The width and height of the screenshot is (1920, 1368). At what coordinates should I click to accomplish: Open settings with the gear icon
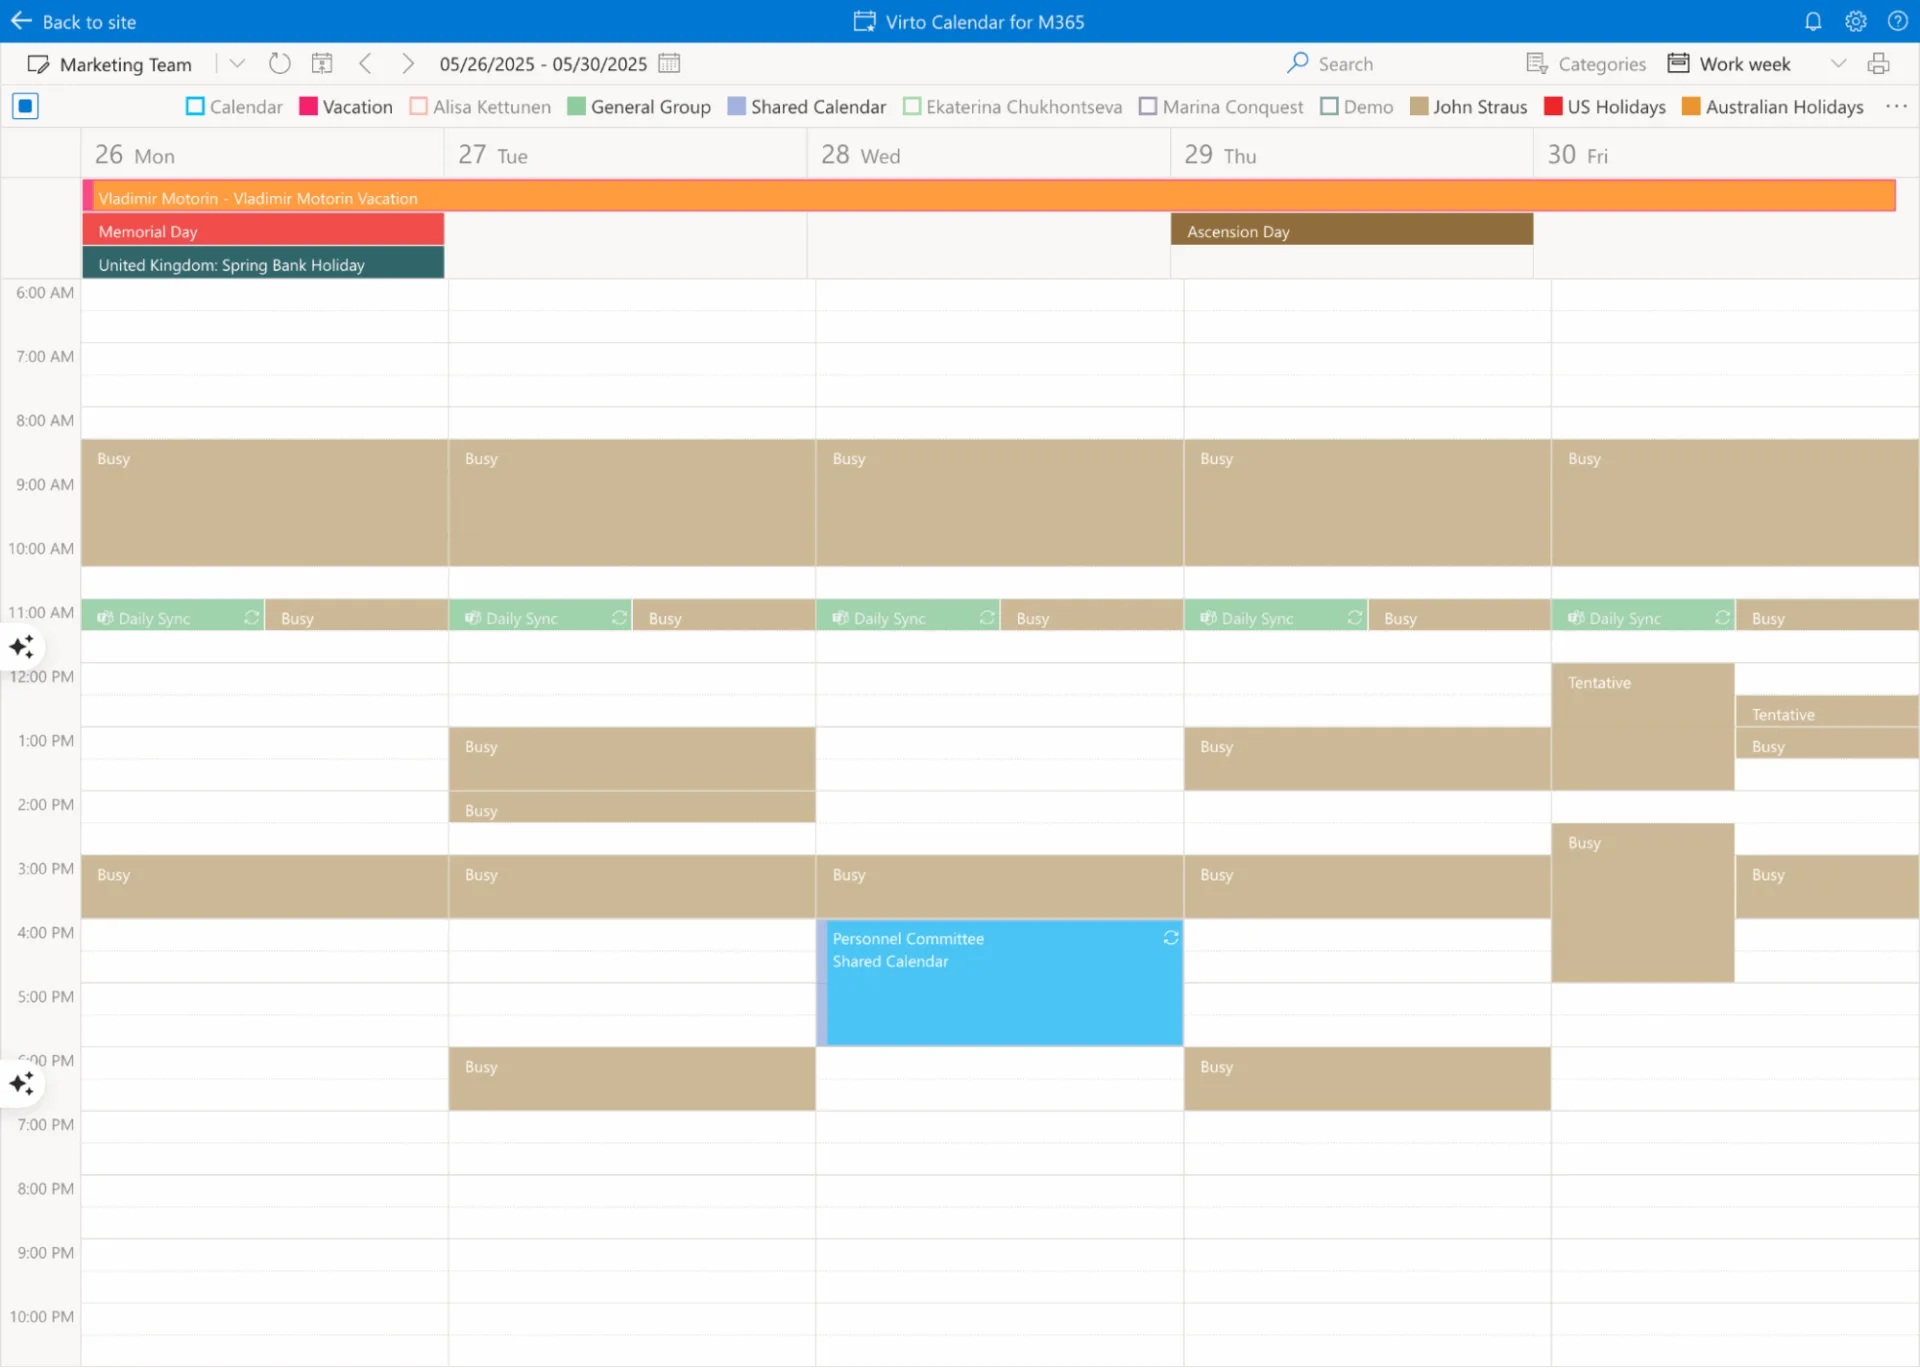pos(1856,21)
